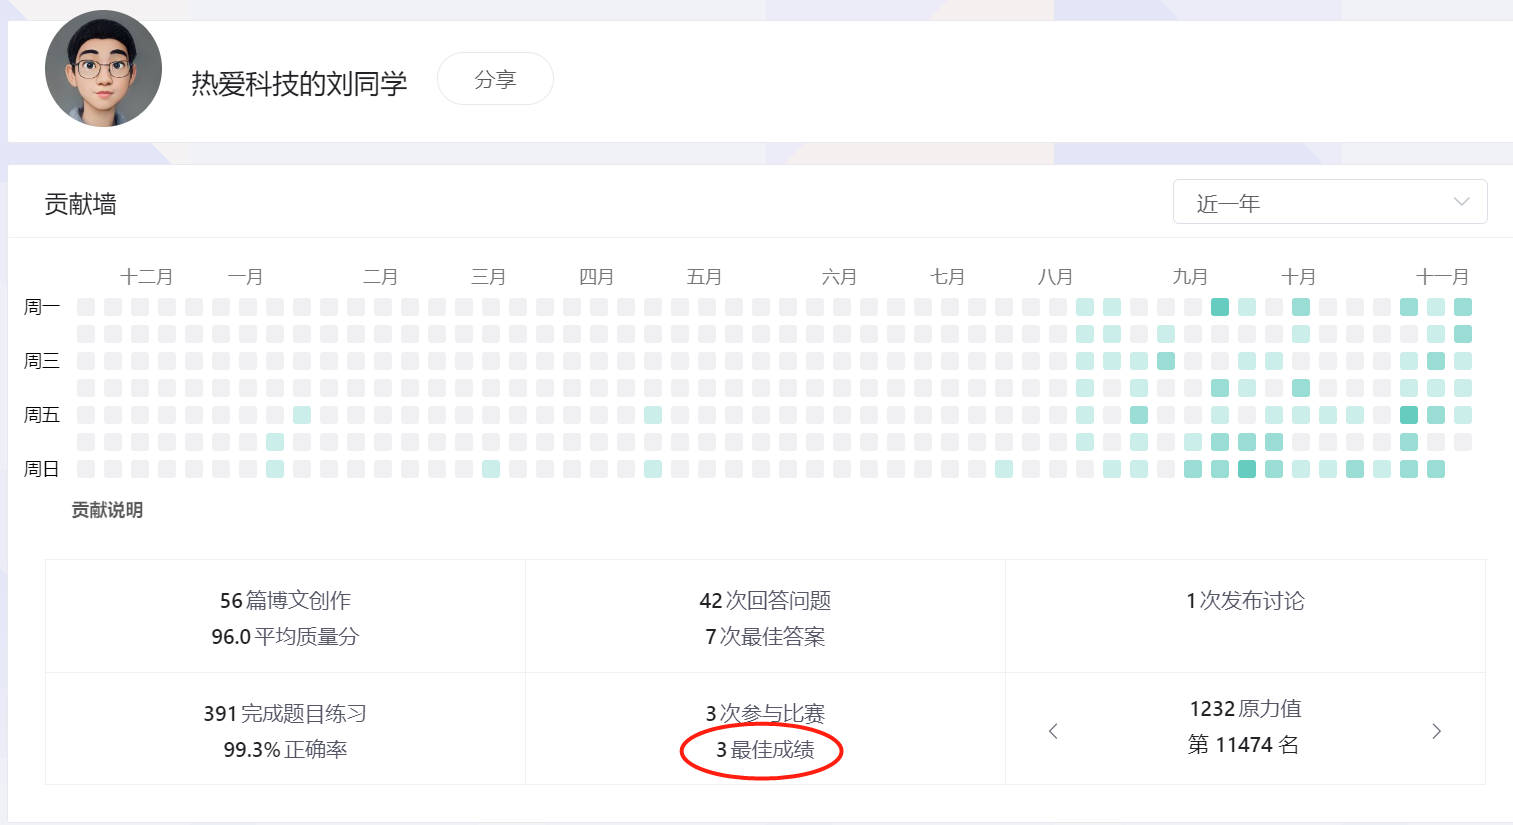Image resolution: width=1513 pixels, height=825 pixels.
Task: Click the 十一月 month label
Action: coord(1443,277)
